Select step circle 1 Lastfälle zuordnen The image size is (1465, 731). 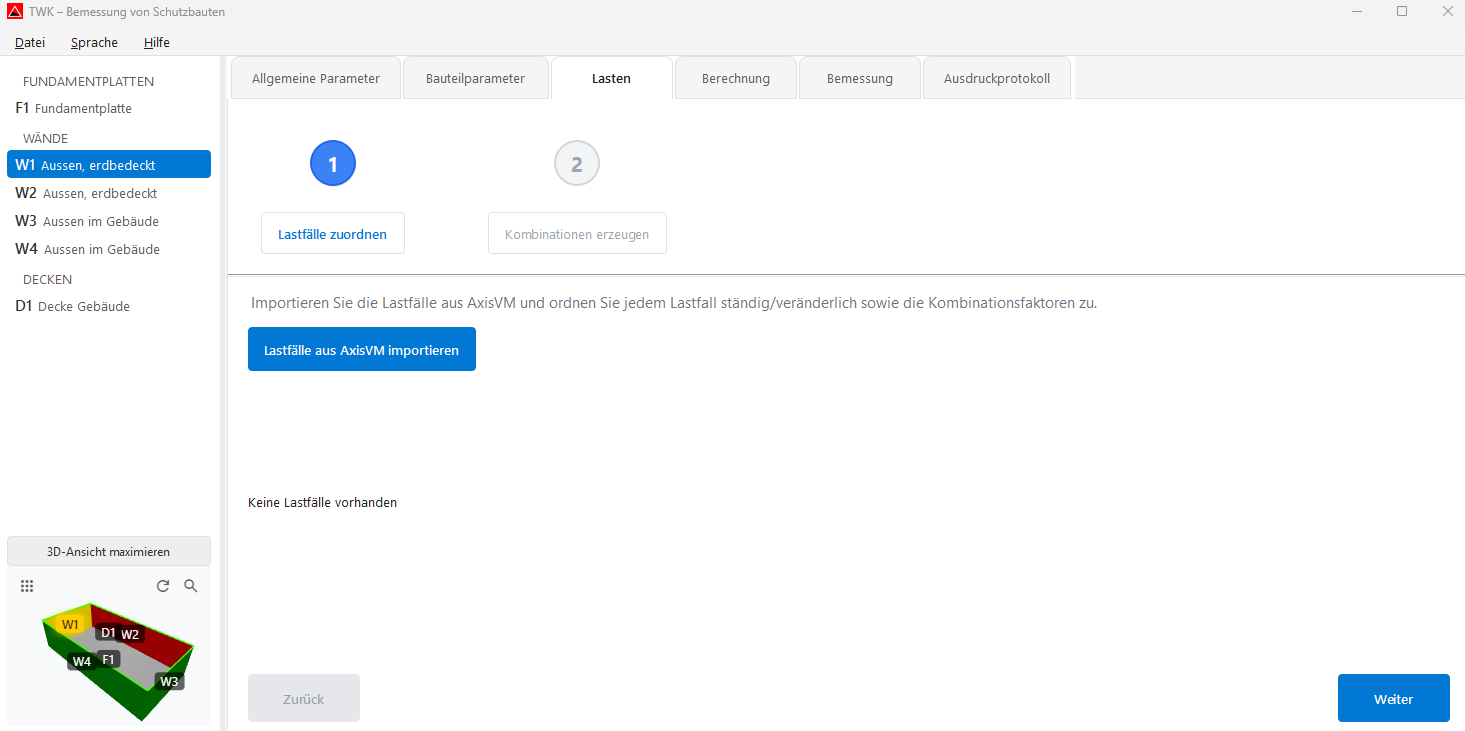point(332,163)
